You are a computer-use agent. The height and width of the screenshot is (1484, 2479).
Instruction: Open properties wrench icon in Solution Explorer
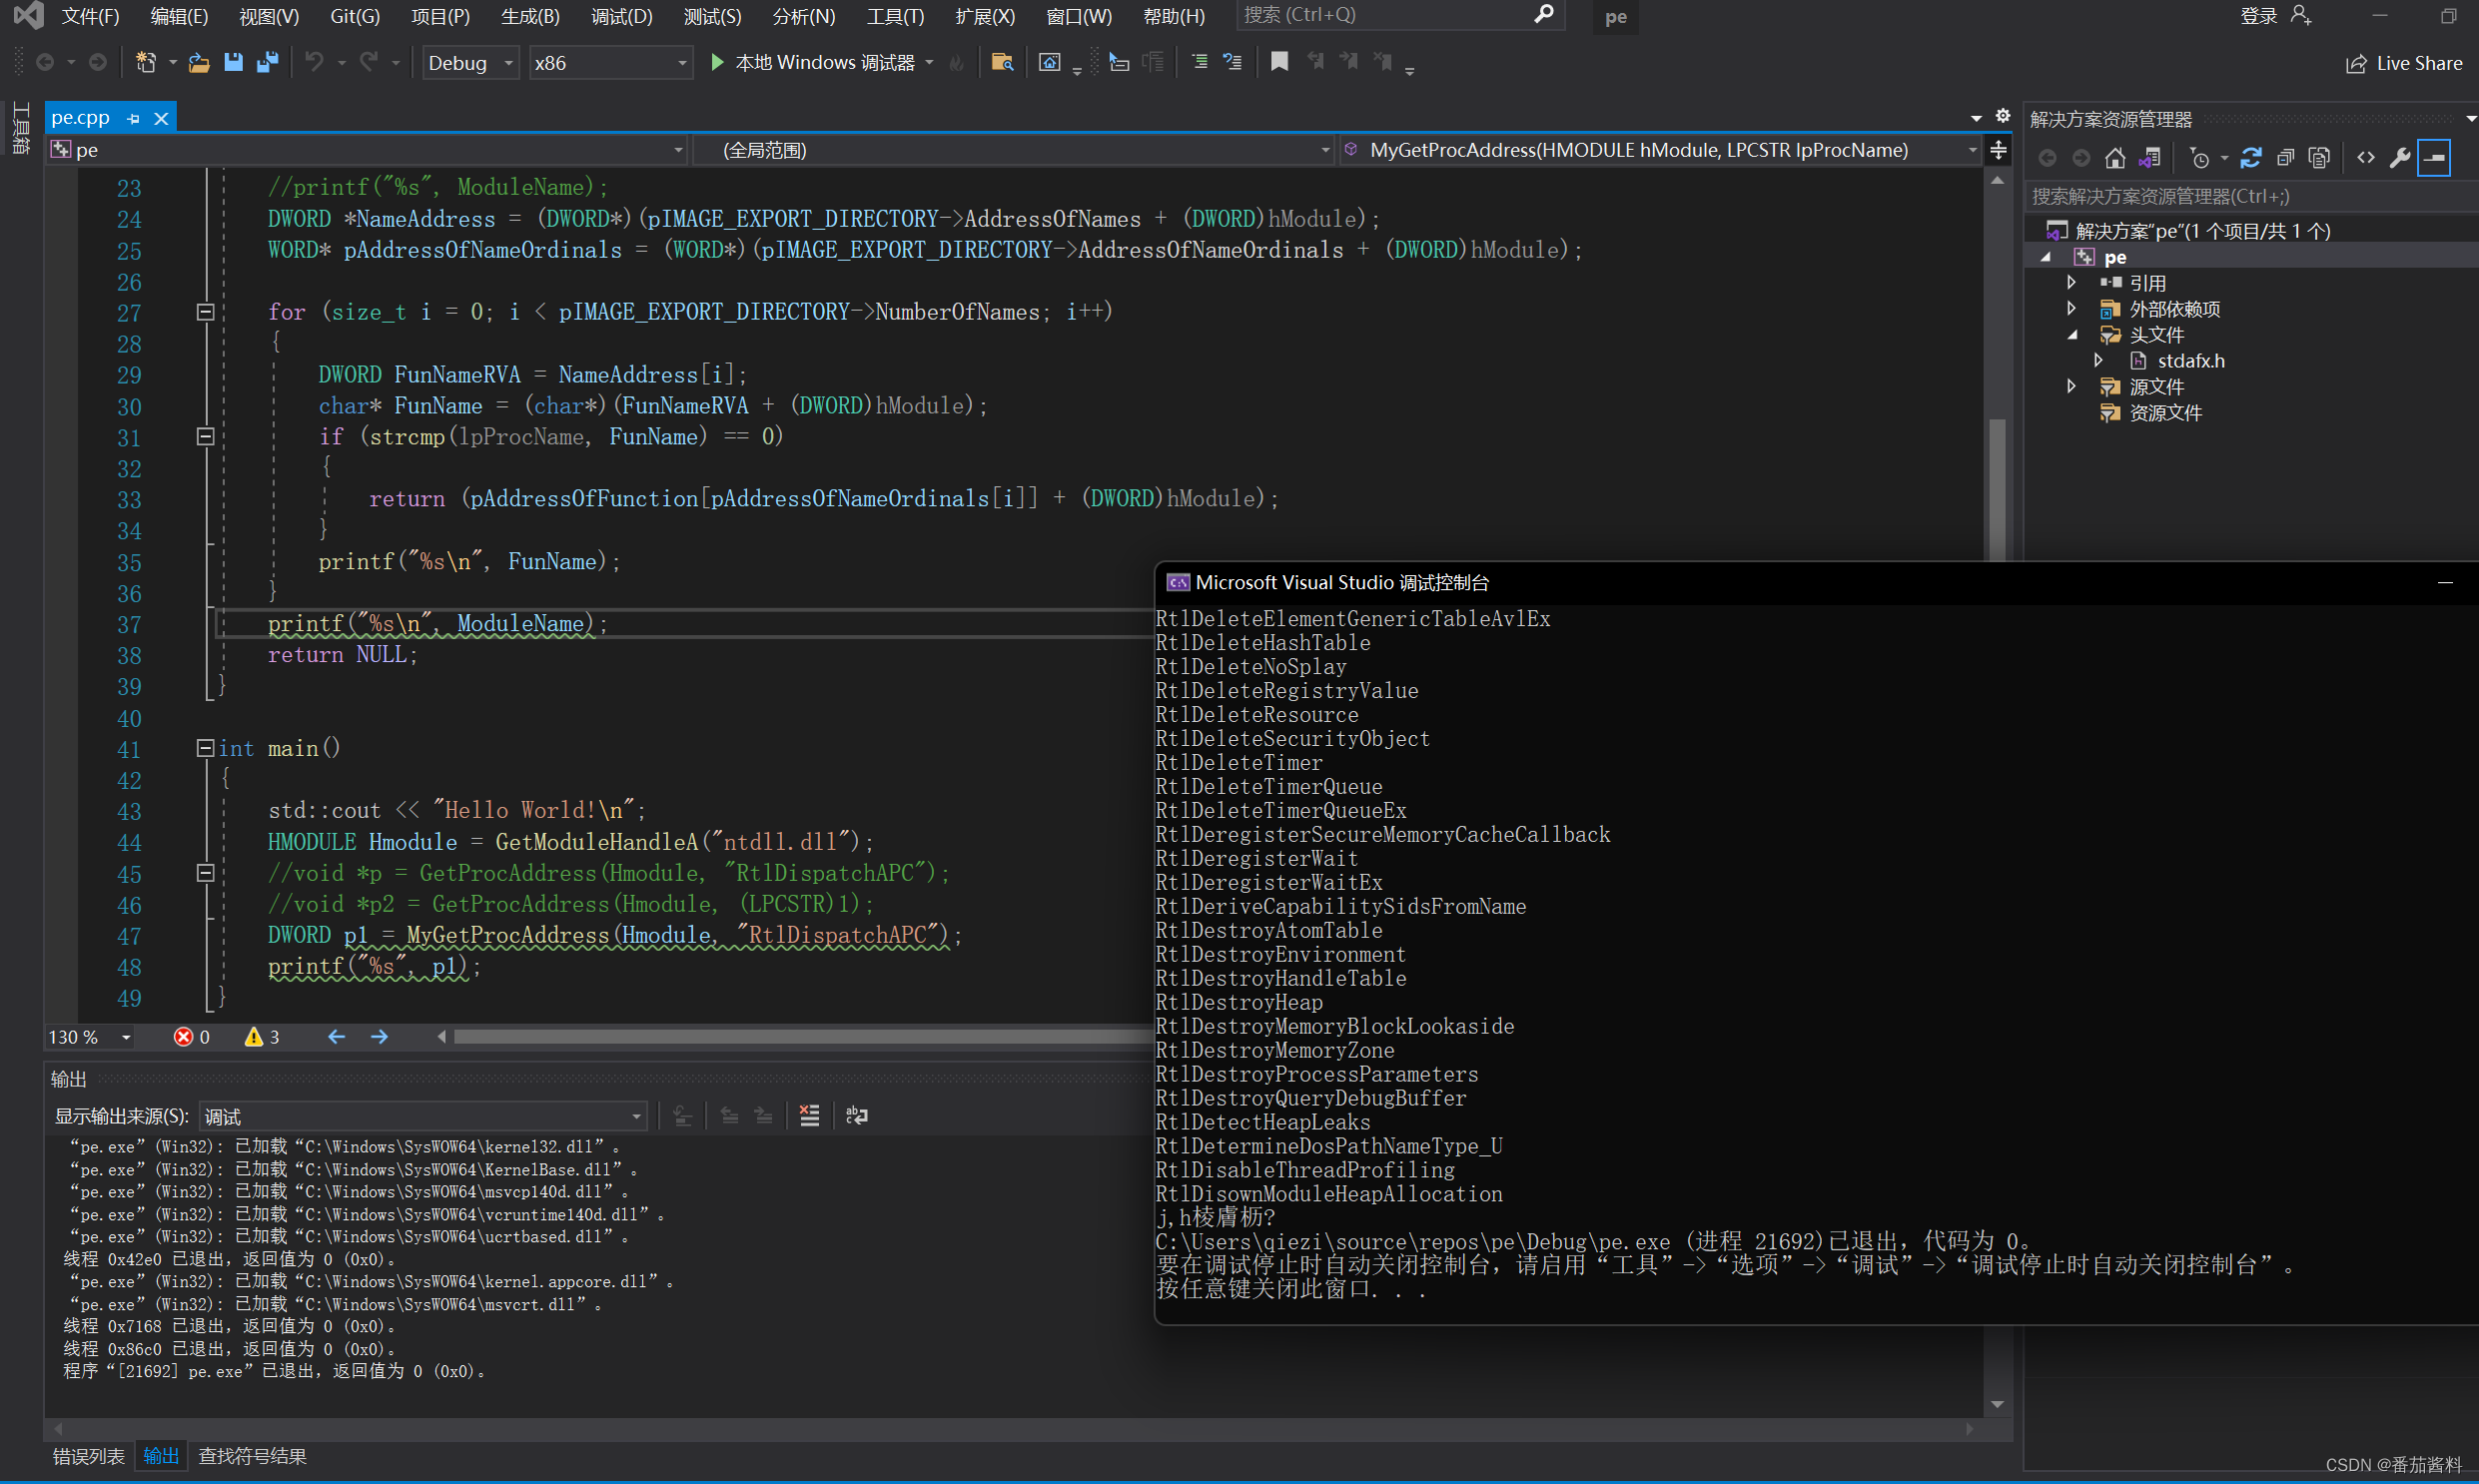(2400, 157)
